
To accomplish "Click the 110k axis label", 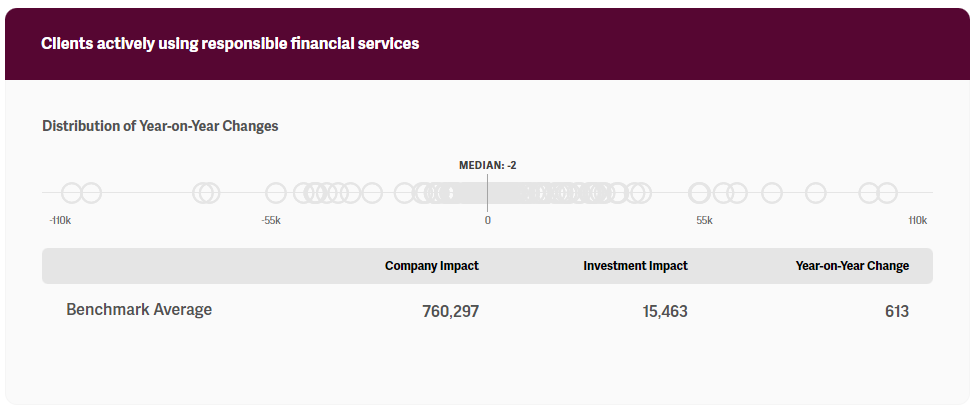I will tap(917, 220).
